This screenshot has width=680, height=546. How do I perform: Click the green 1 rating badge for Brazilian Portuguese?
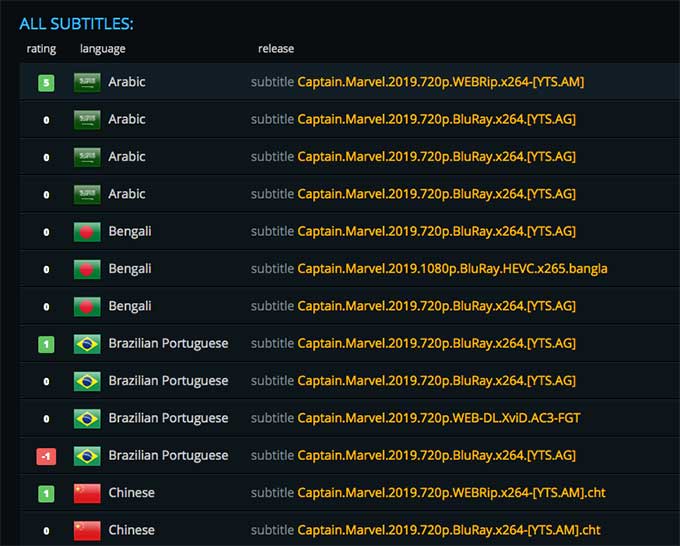point(46,344)
